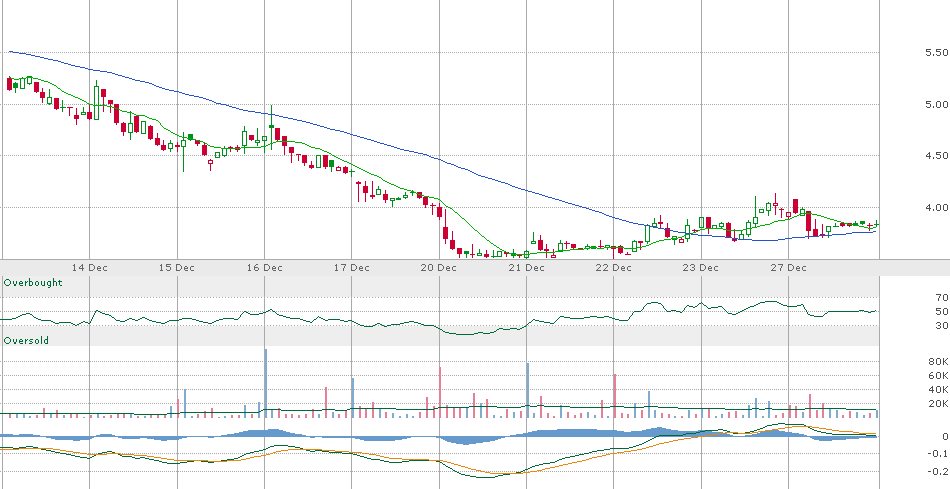
Task: Click the 60K volume axis label
Action: click(938, 376)
